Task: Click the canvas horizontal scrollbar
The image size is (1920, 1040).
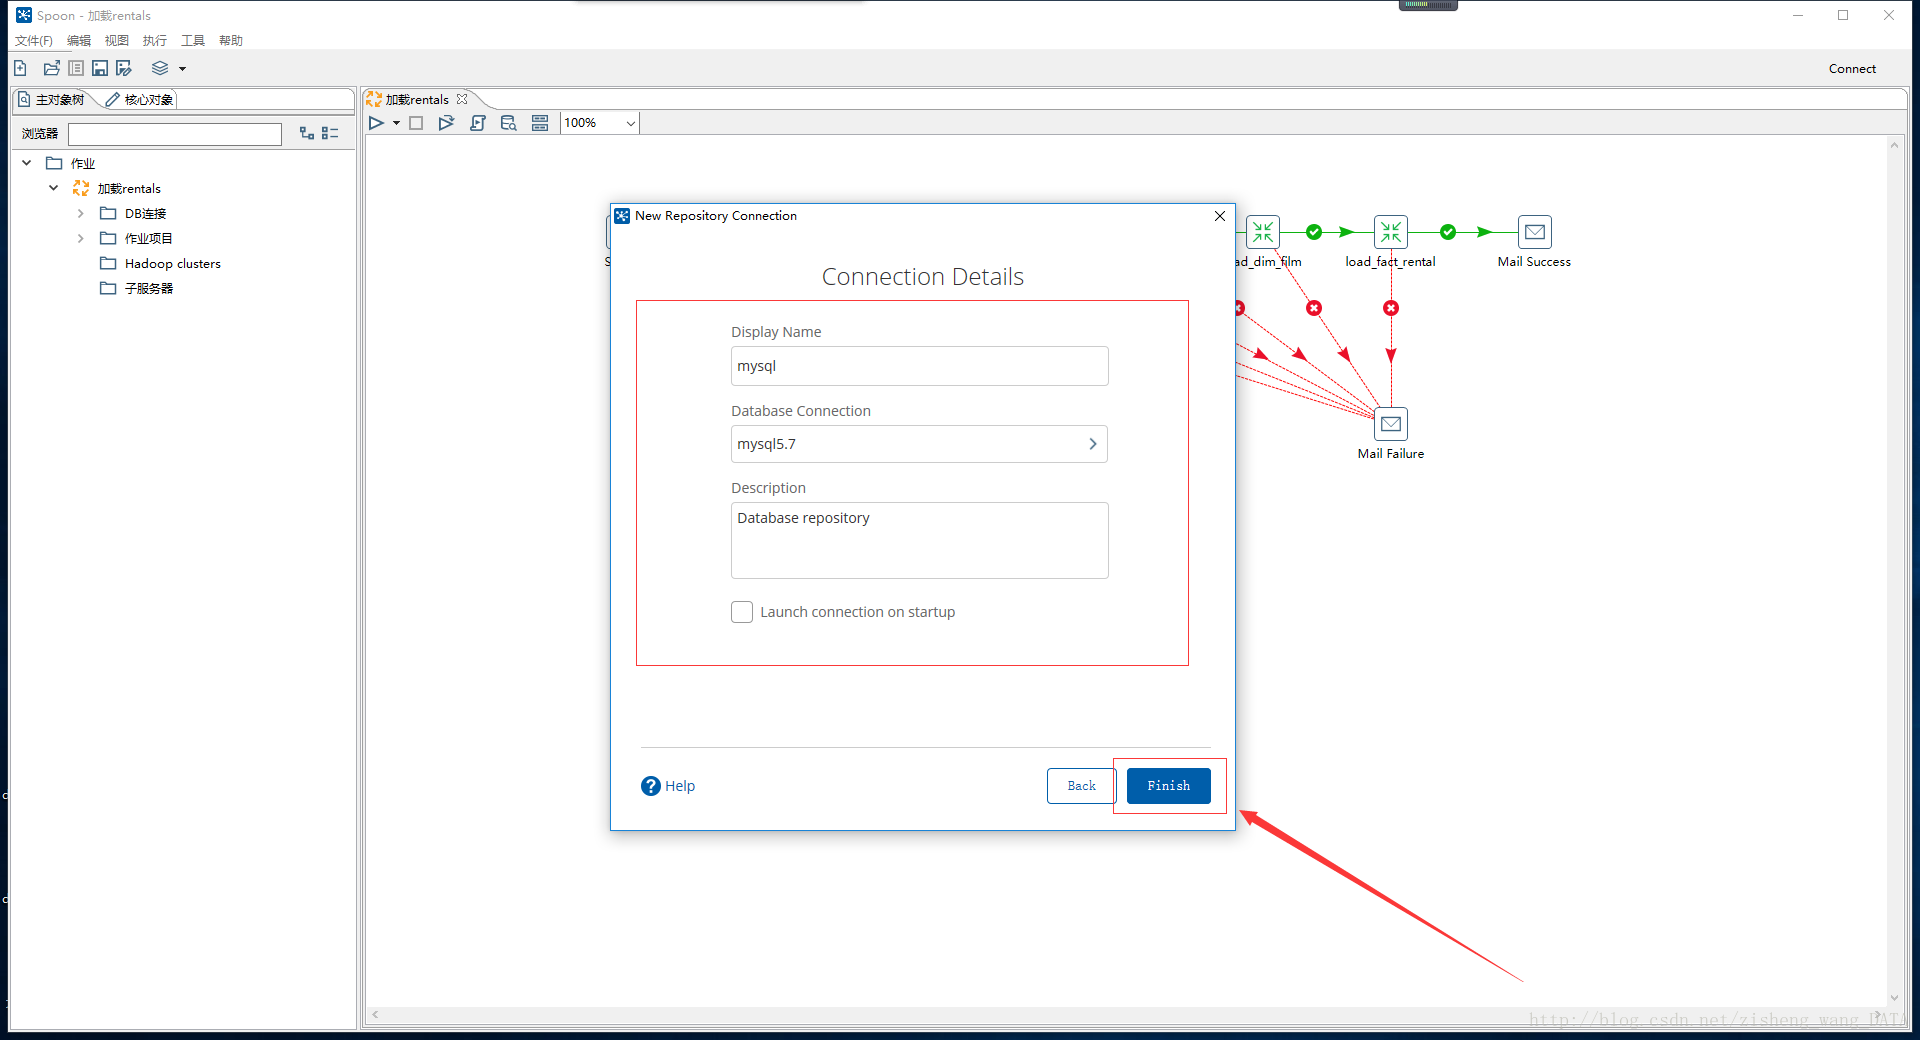Action: click(1127, 1014)
